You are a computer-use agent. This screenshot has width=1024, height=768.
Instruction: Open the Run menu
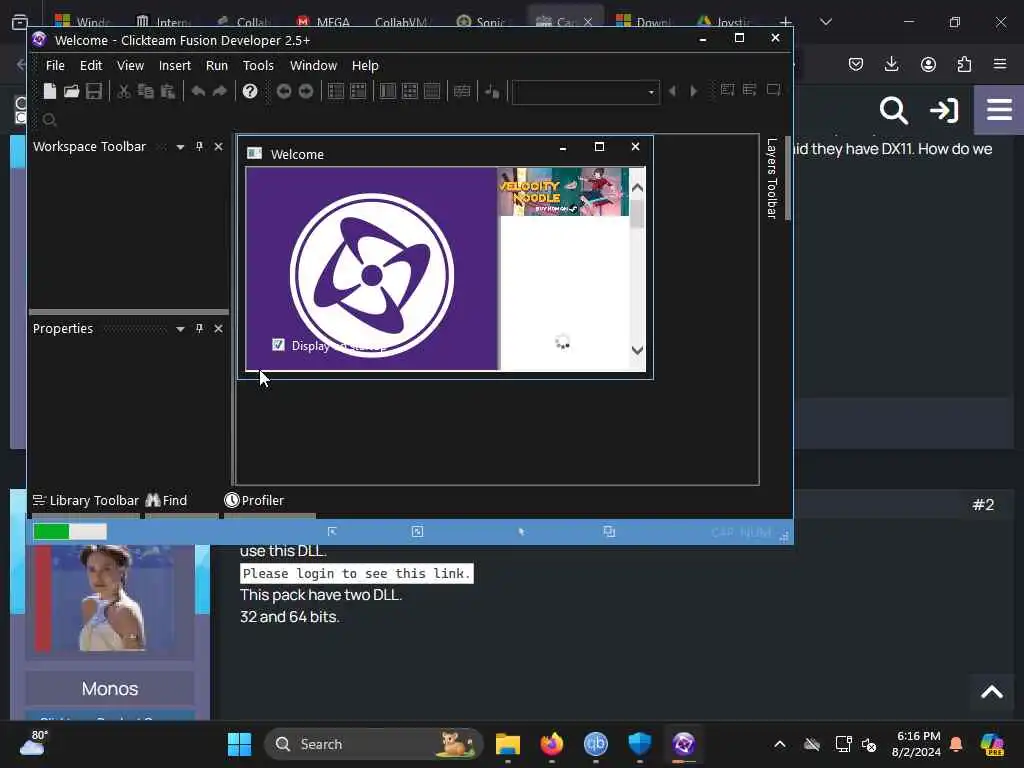click(x=216, y=65)
